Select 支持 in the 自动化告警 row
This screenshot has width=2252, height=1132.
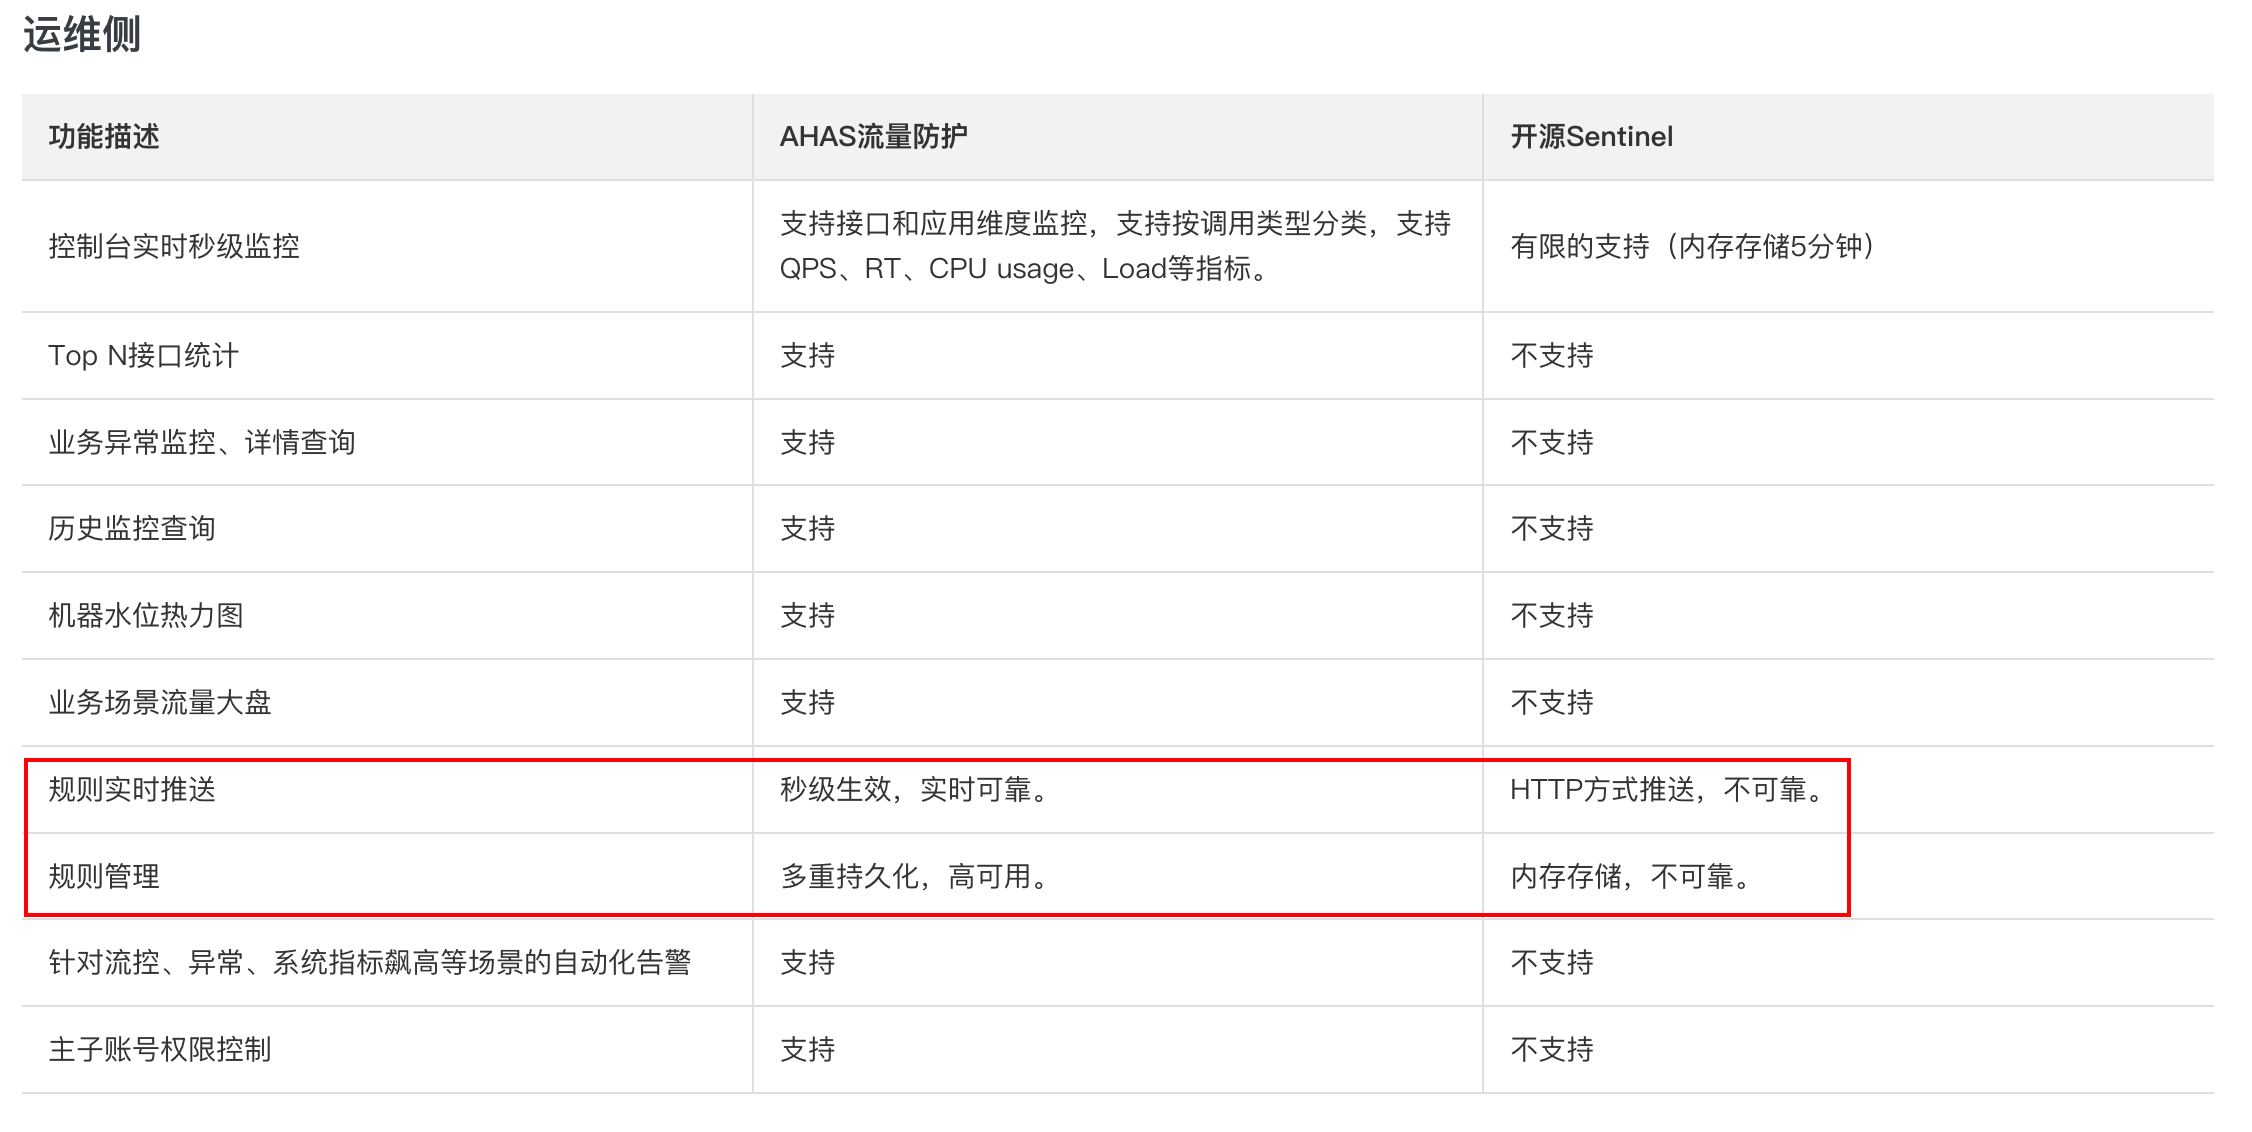[807, 962]
